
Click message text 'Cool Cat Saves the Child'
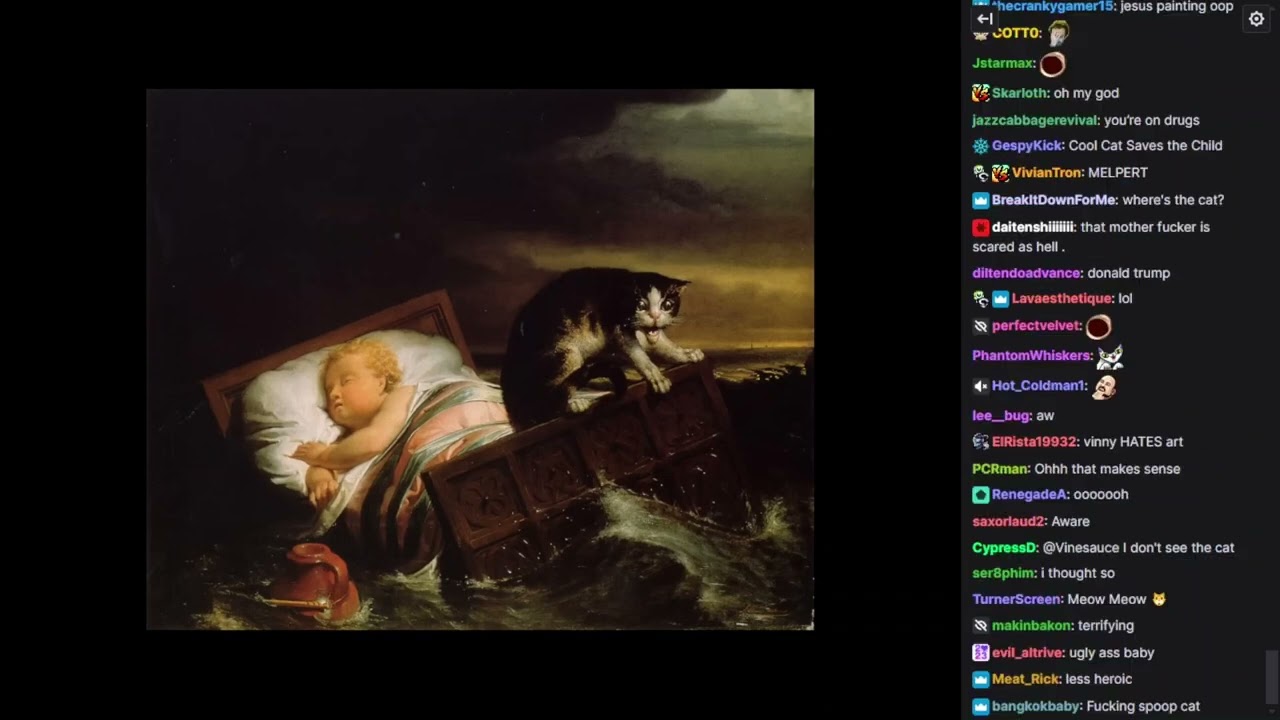1146,146
